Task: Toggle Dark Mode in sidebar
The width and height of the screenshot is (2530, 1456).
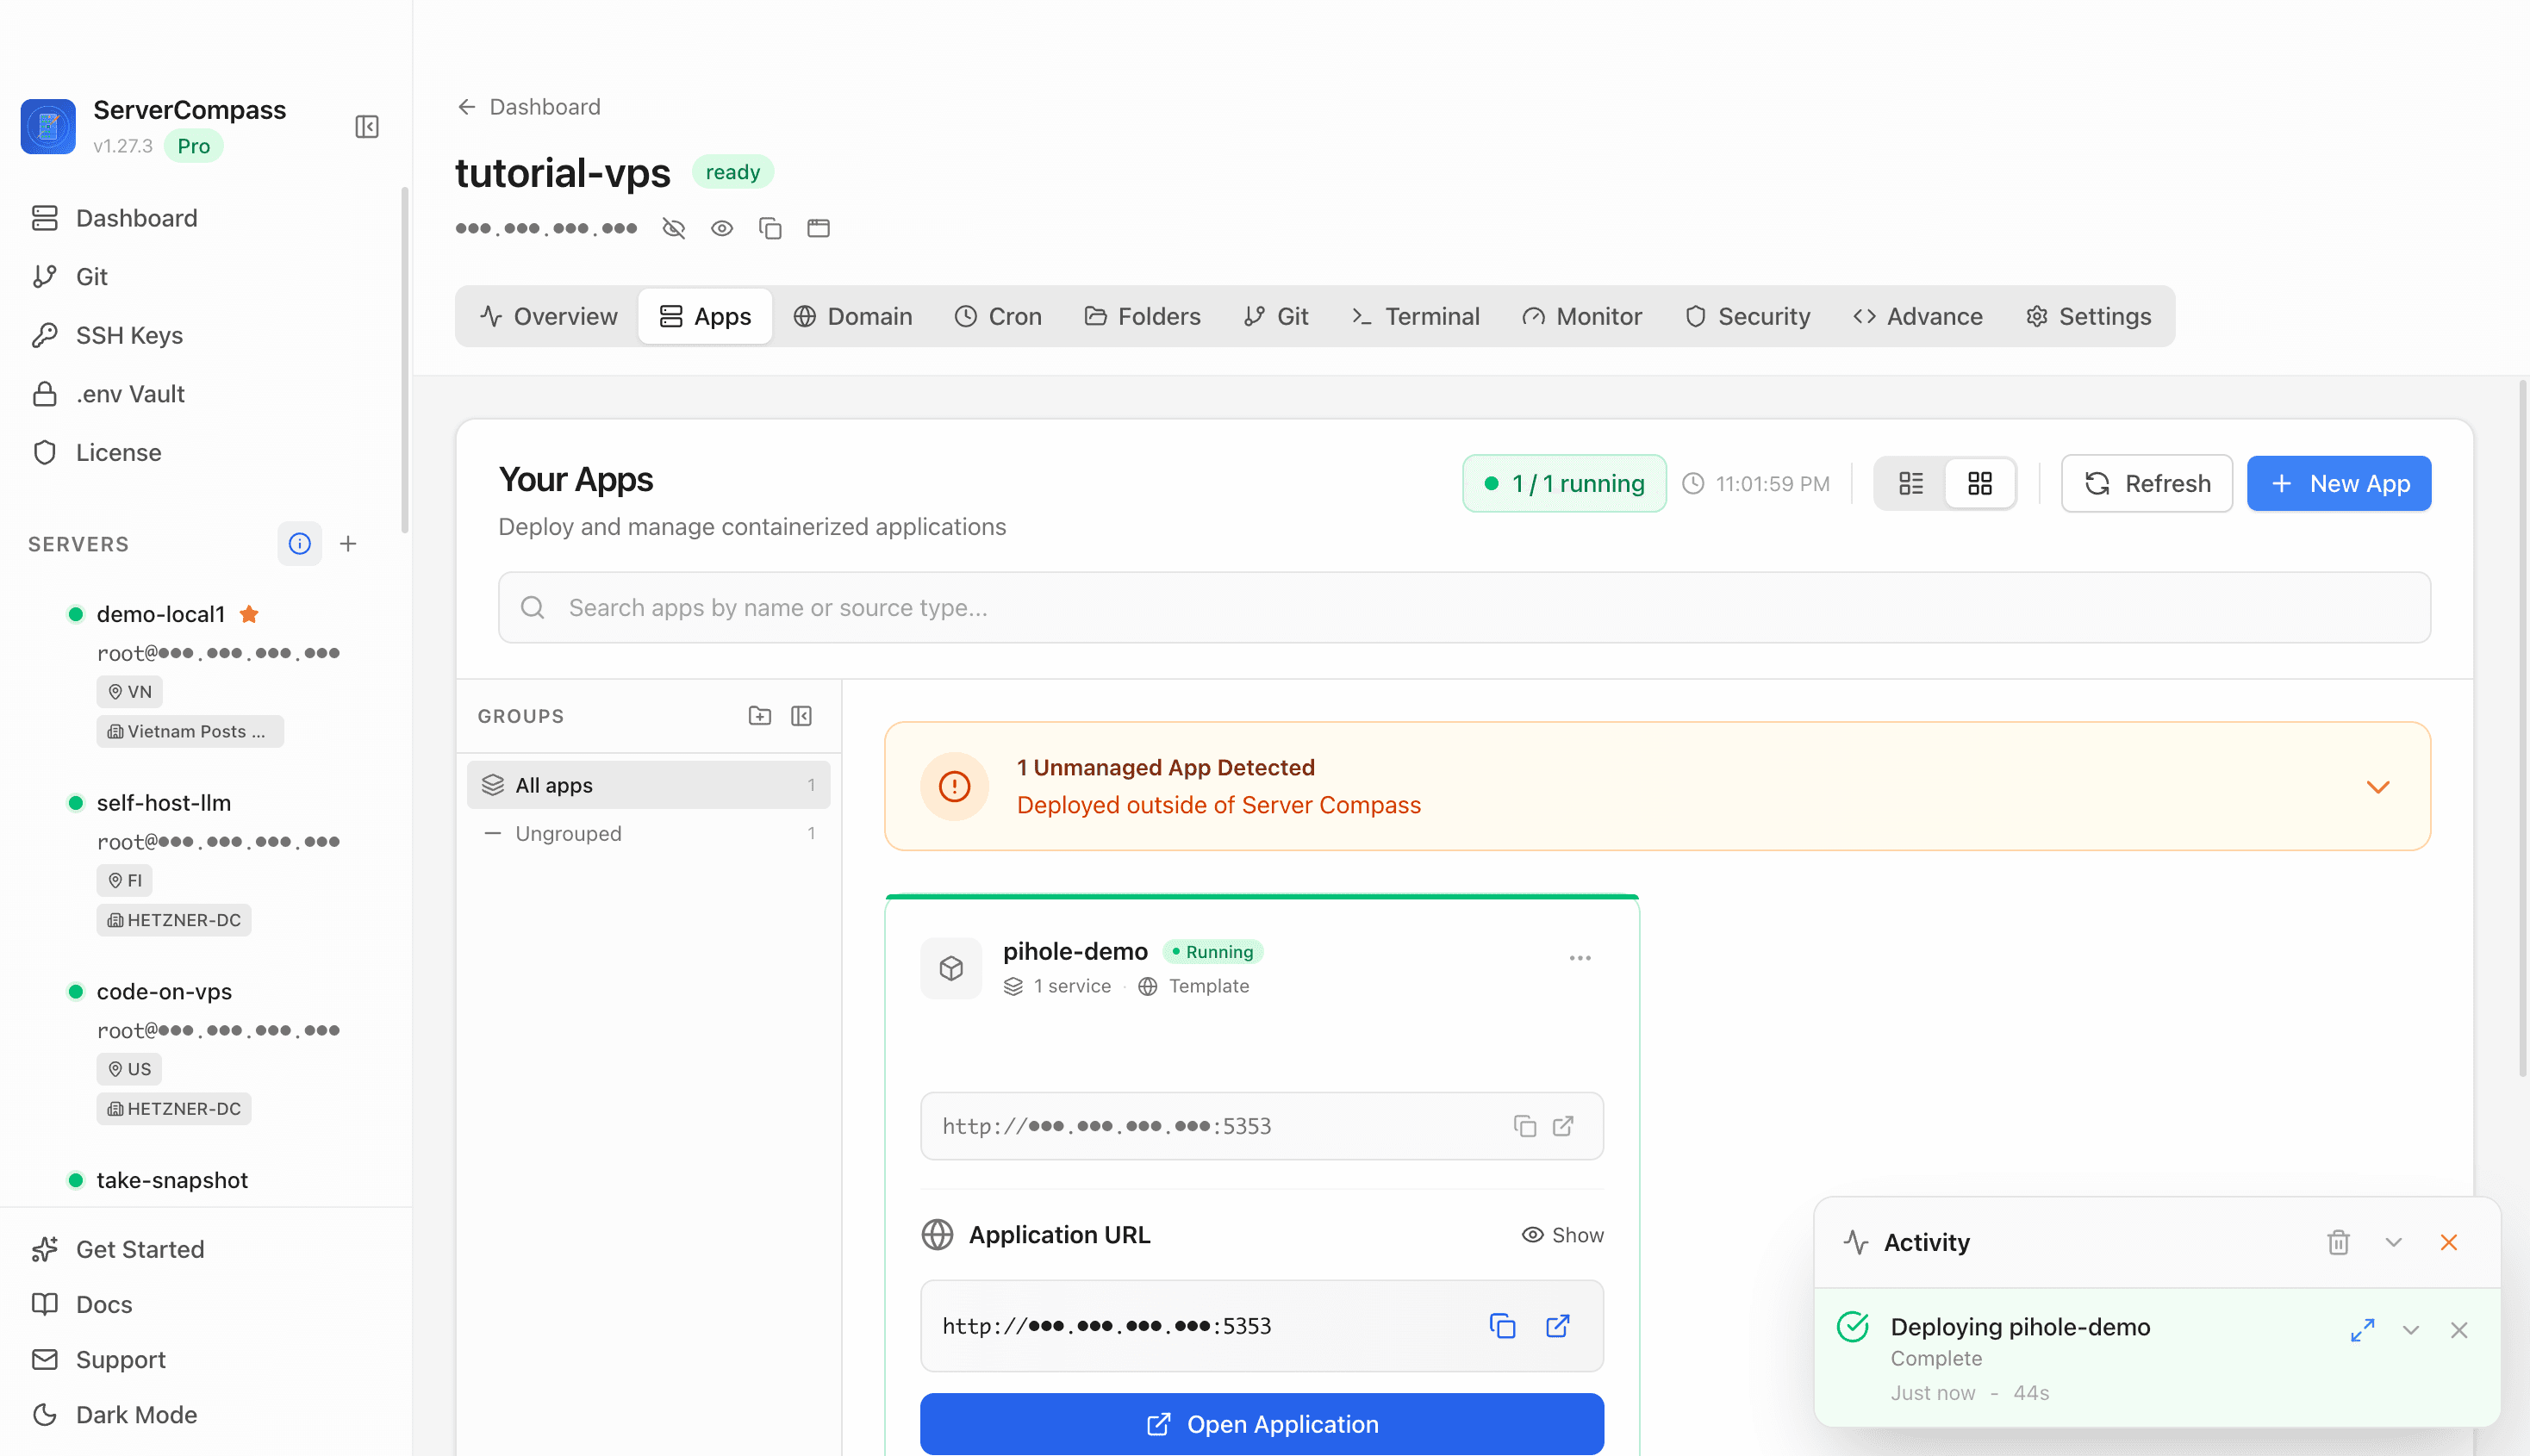Action: [x=115, y=1415]
